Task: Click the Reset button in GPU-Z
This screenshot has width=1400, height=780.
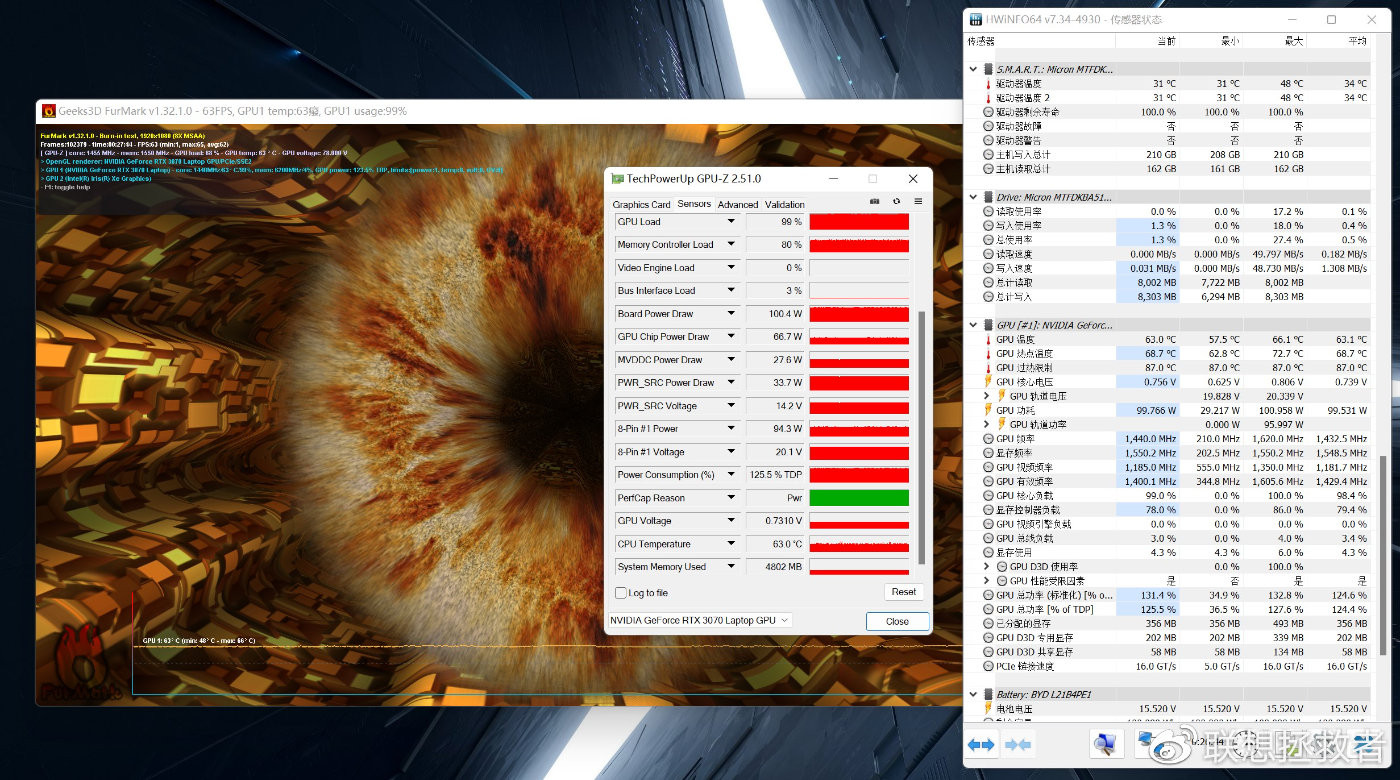Action: (x=904, y=592)
